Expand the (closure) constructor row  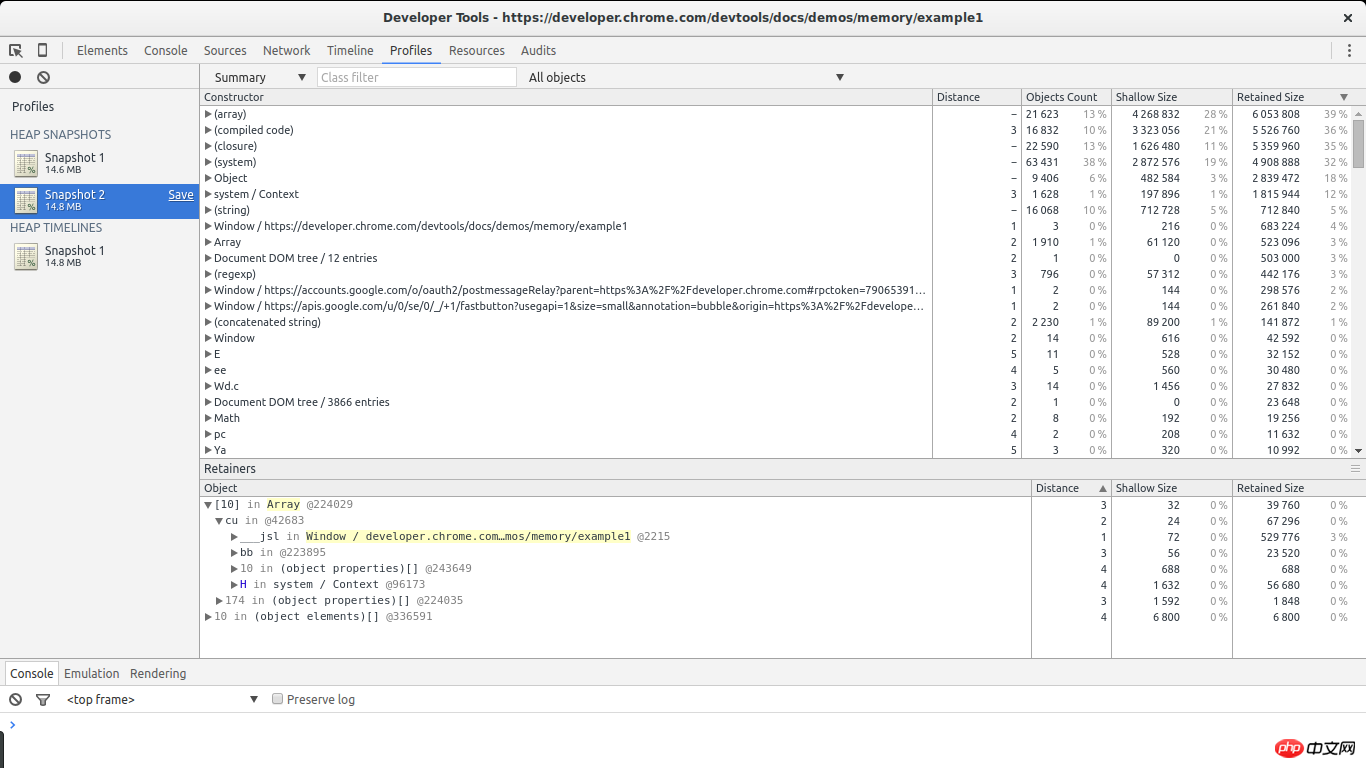pyautogui.click(x=208, y=146)
